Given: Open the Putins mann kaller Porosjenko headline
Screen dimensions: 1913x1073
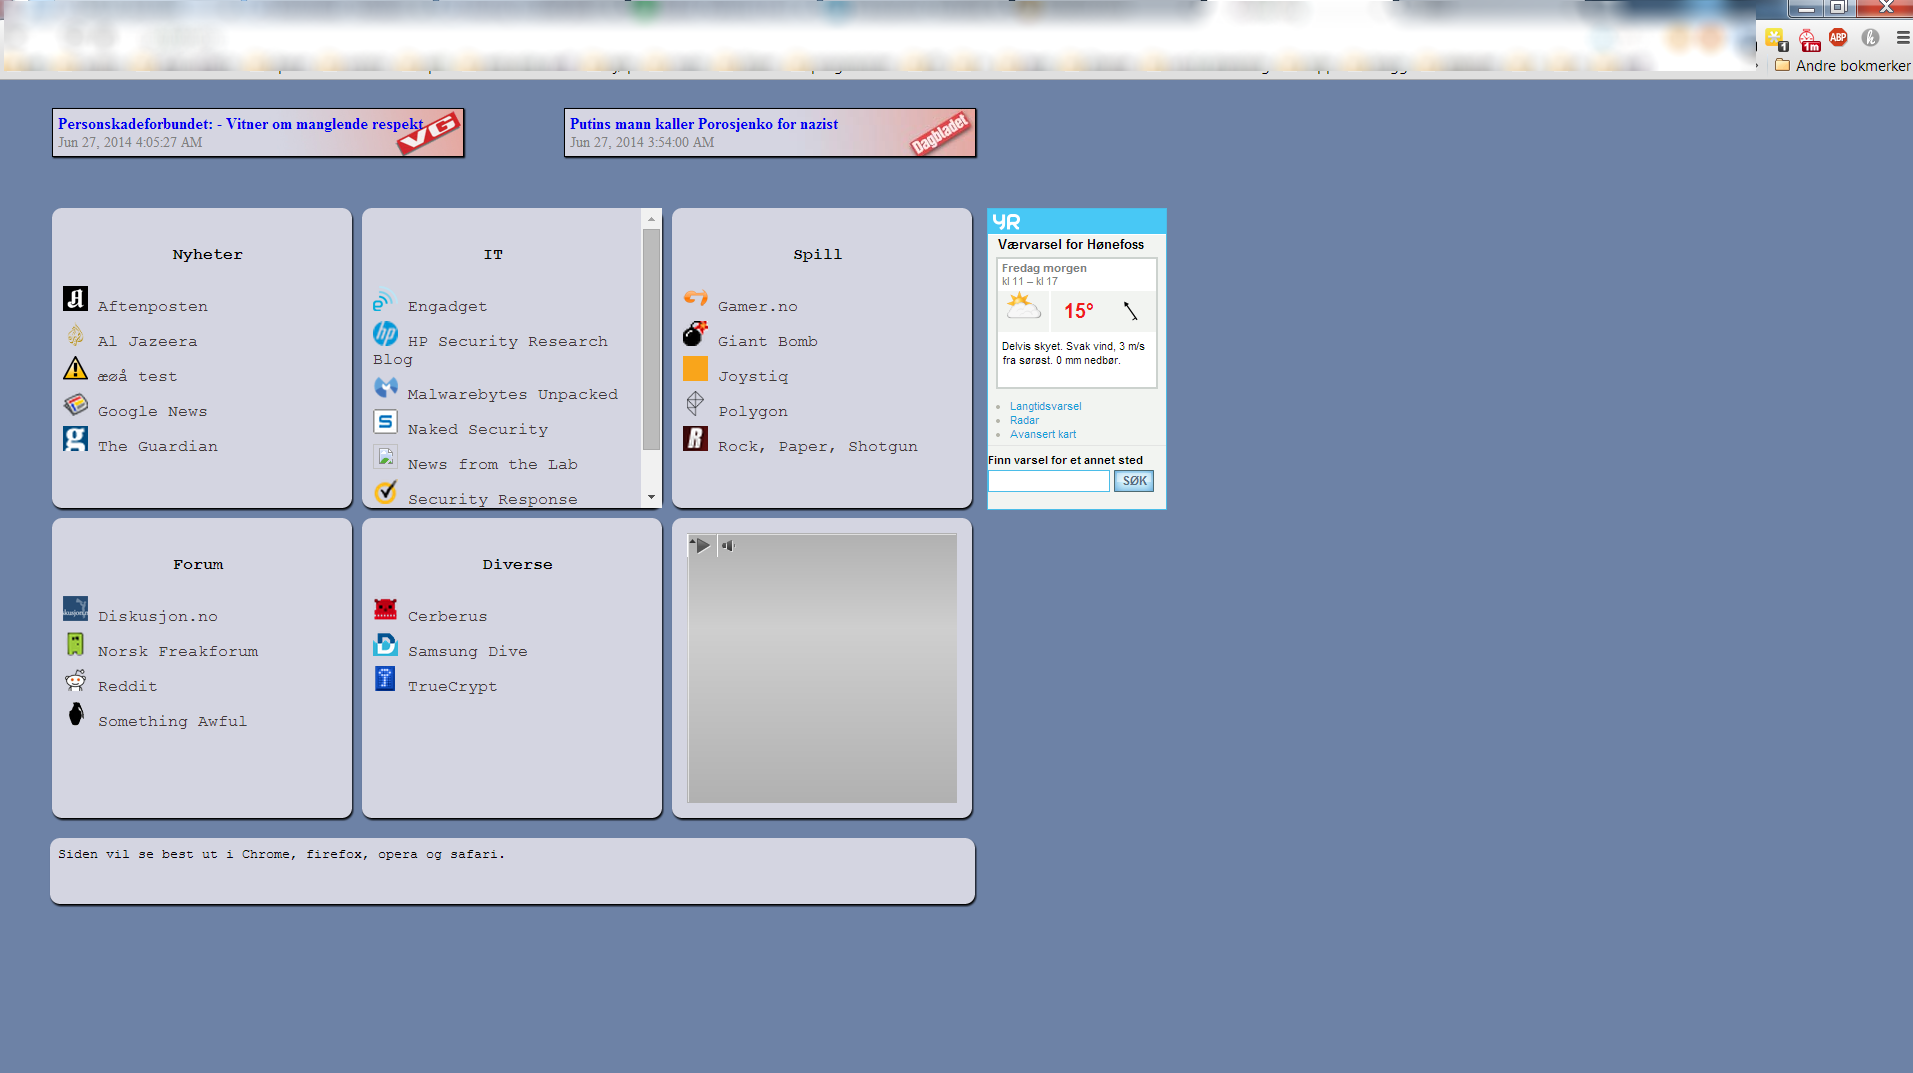Looking at the screenshot, I should 704,124.
